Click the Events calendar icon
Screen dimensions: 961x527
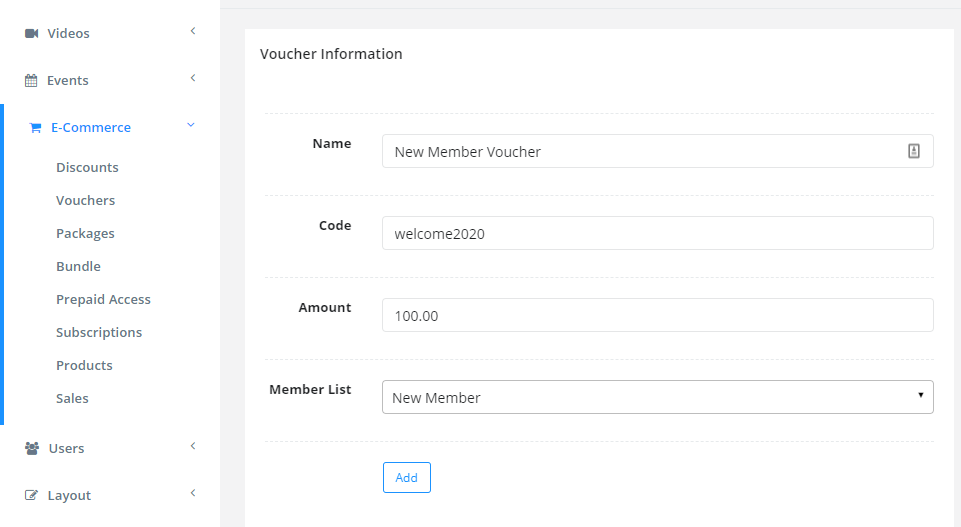(31, 80)
